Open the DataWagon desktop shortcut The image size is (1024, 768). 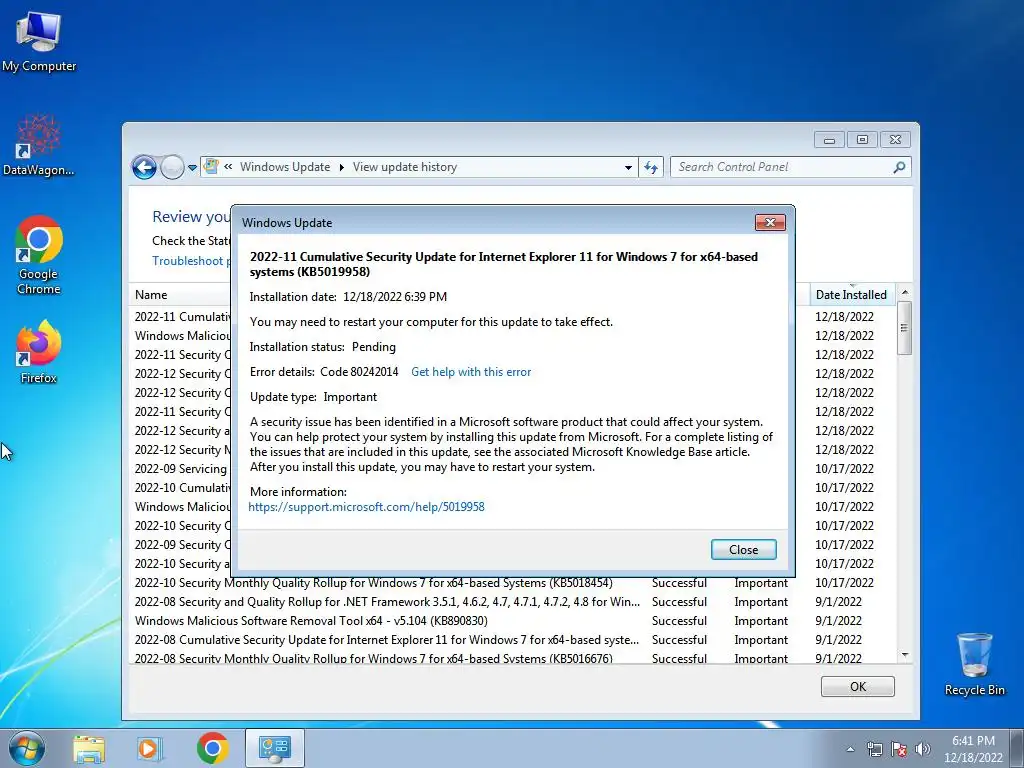[x=39, y=145]
